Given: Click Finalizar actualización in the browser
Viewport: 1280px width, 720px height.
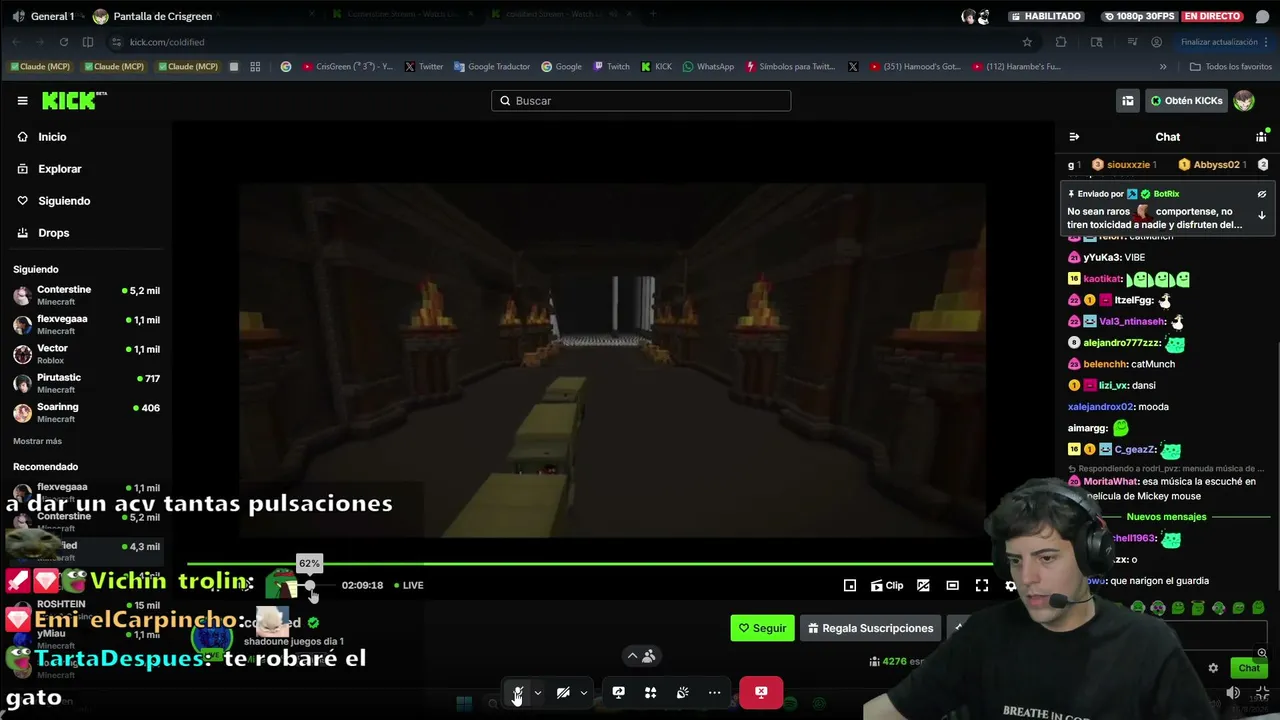Looking at the screenshot, I should click(x=1219, y=42).
